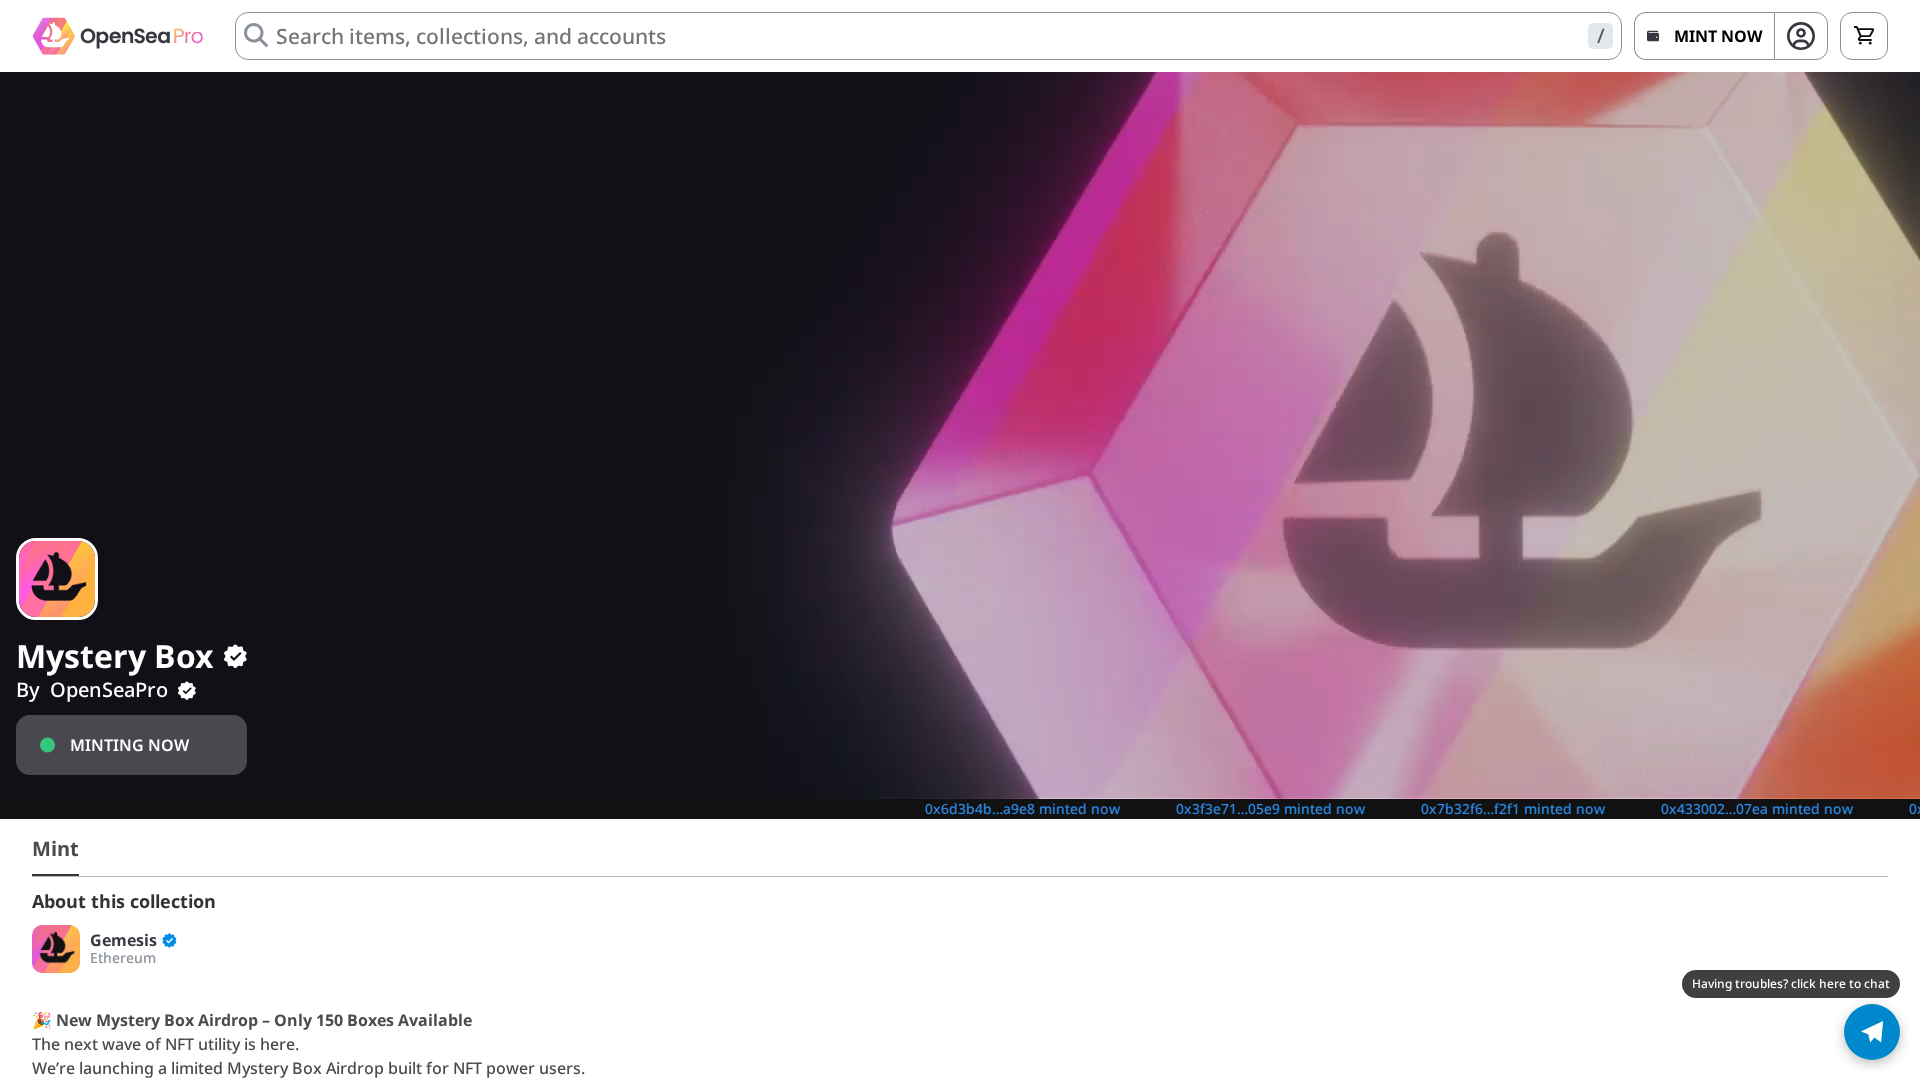Click the Mystery Box verified badge

(x=235, y=656)
